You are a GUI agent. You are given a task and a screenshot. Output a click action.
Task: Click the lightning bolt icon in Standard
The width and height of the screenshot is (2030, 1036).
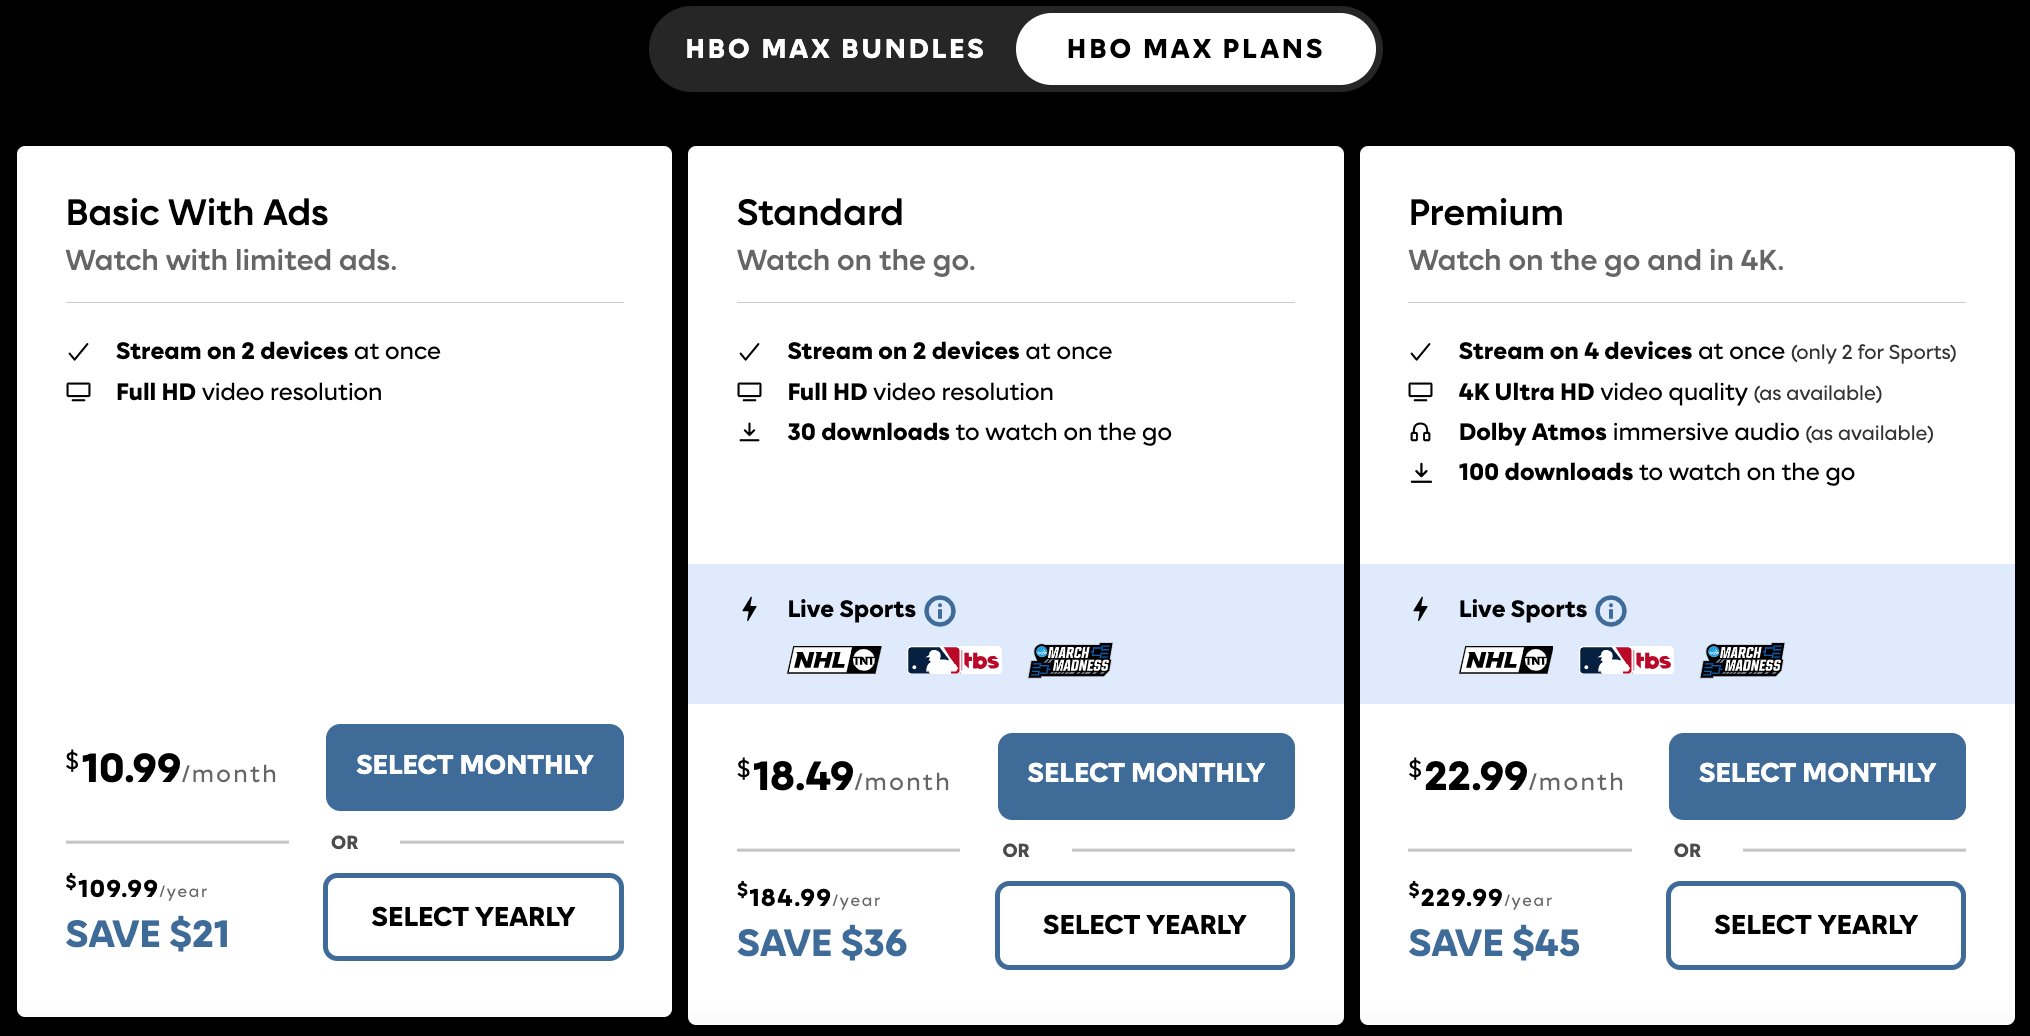(749, 609)
